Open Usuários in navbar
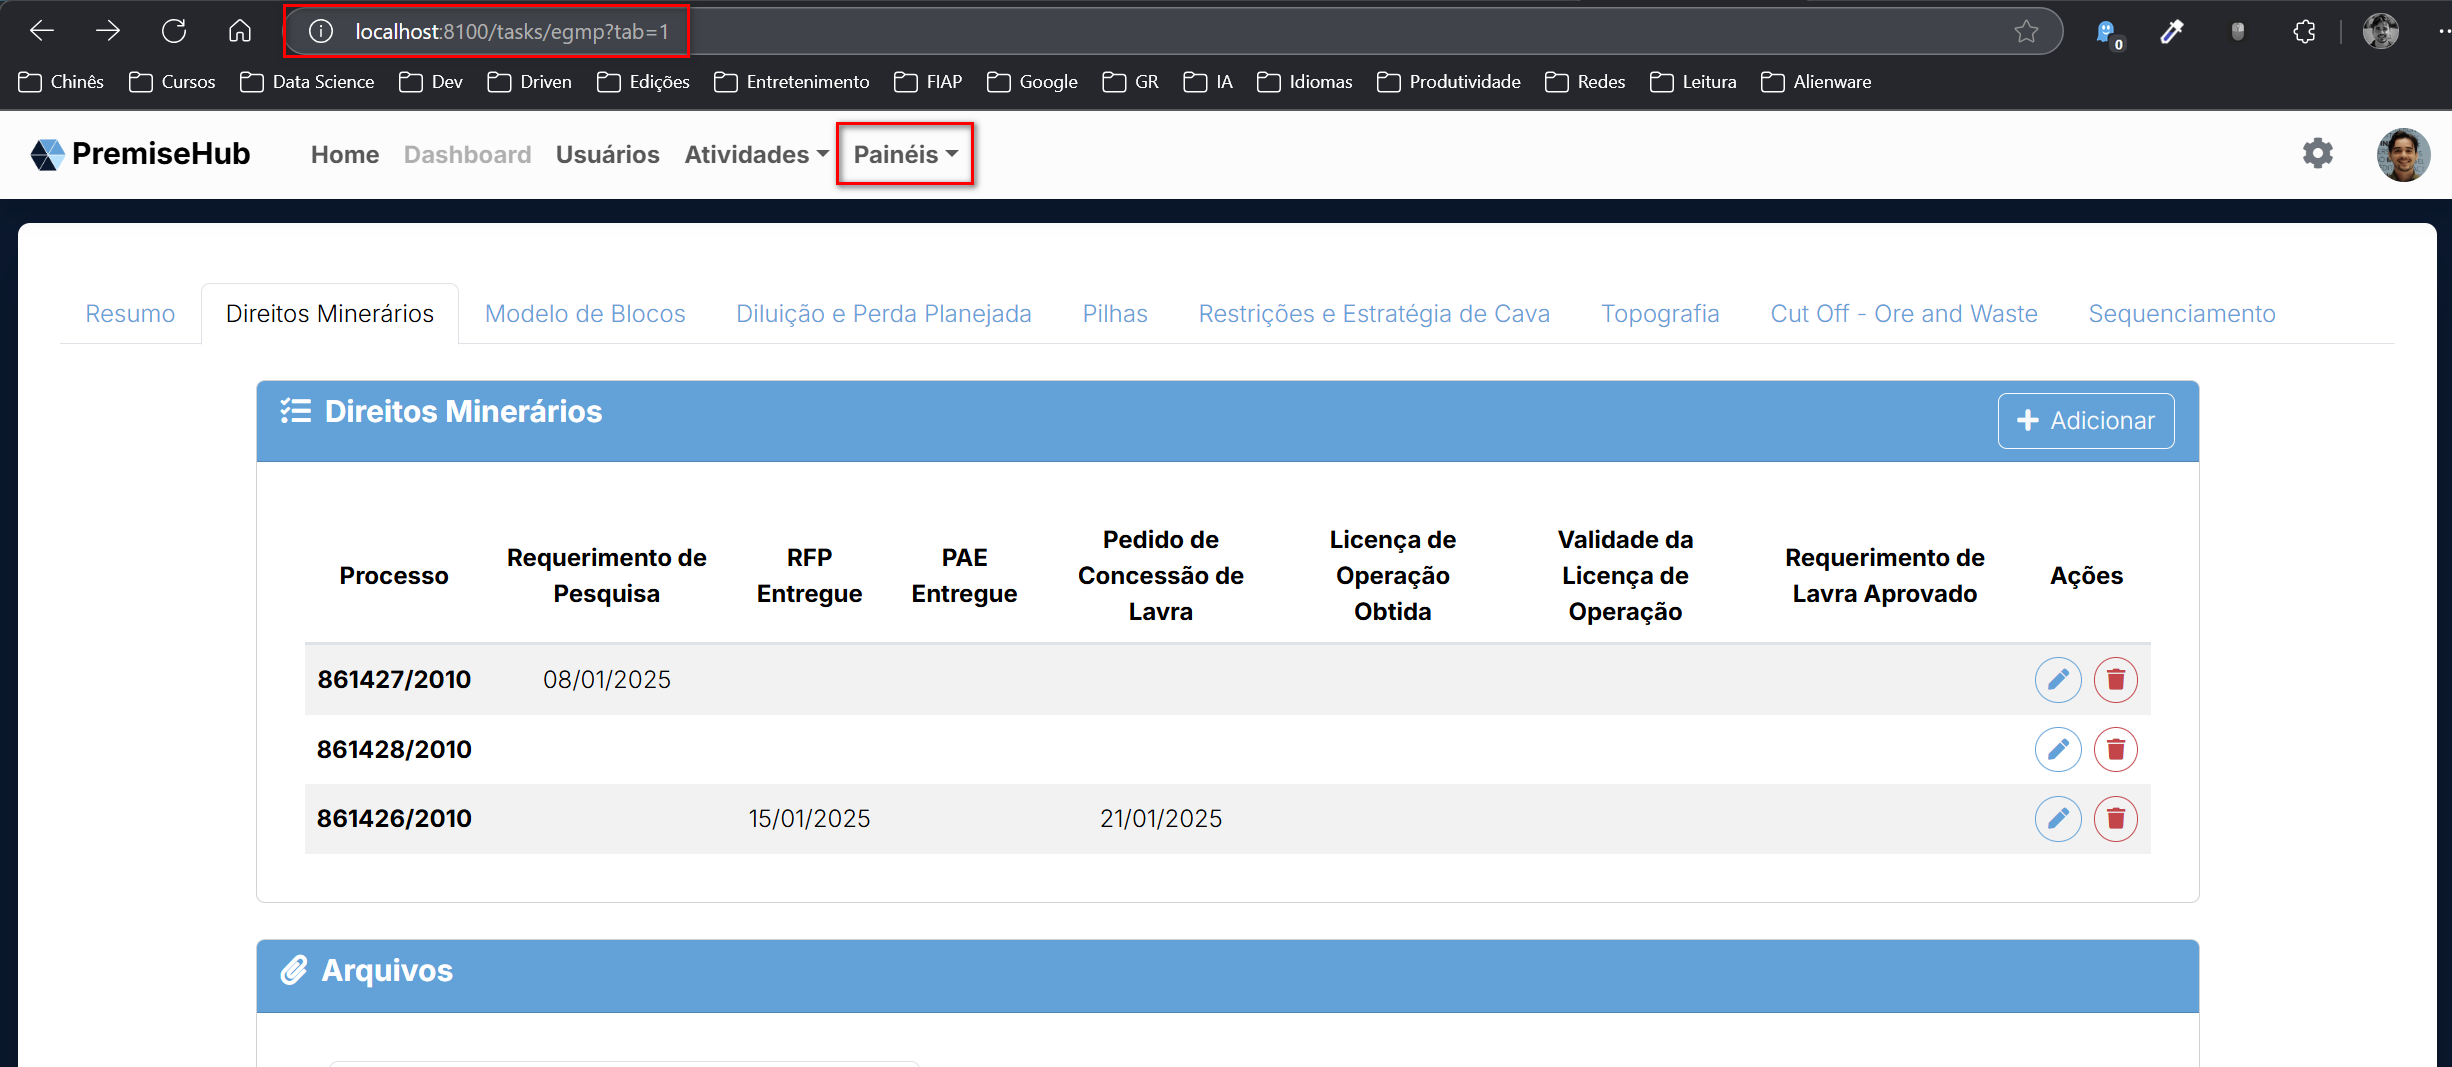Image resolution: width=2452 pixels, height=1067 pixels. click(607, 155)
